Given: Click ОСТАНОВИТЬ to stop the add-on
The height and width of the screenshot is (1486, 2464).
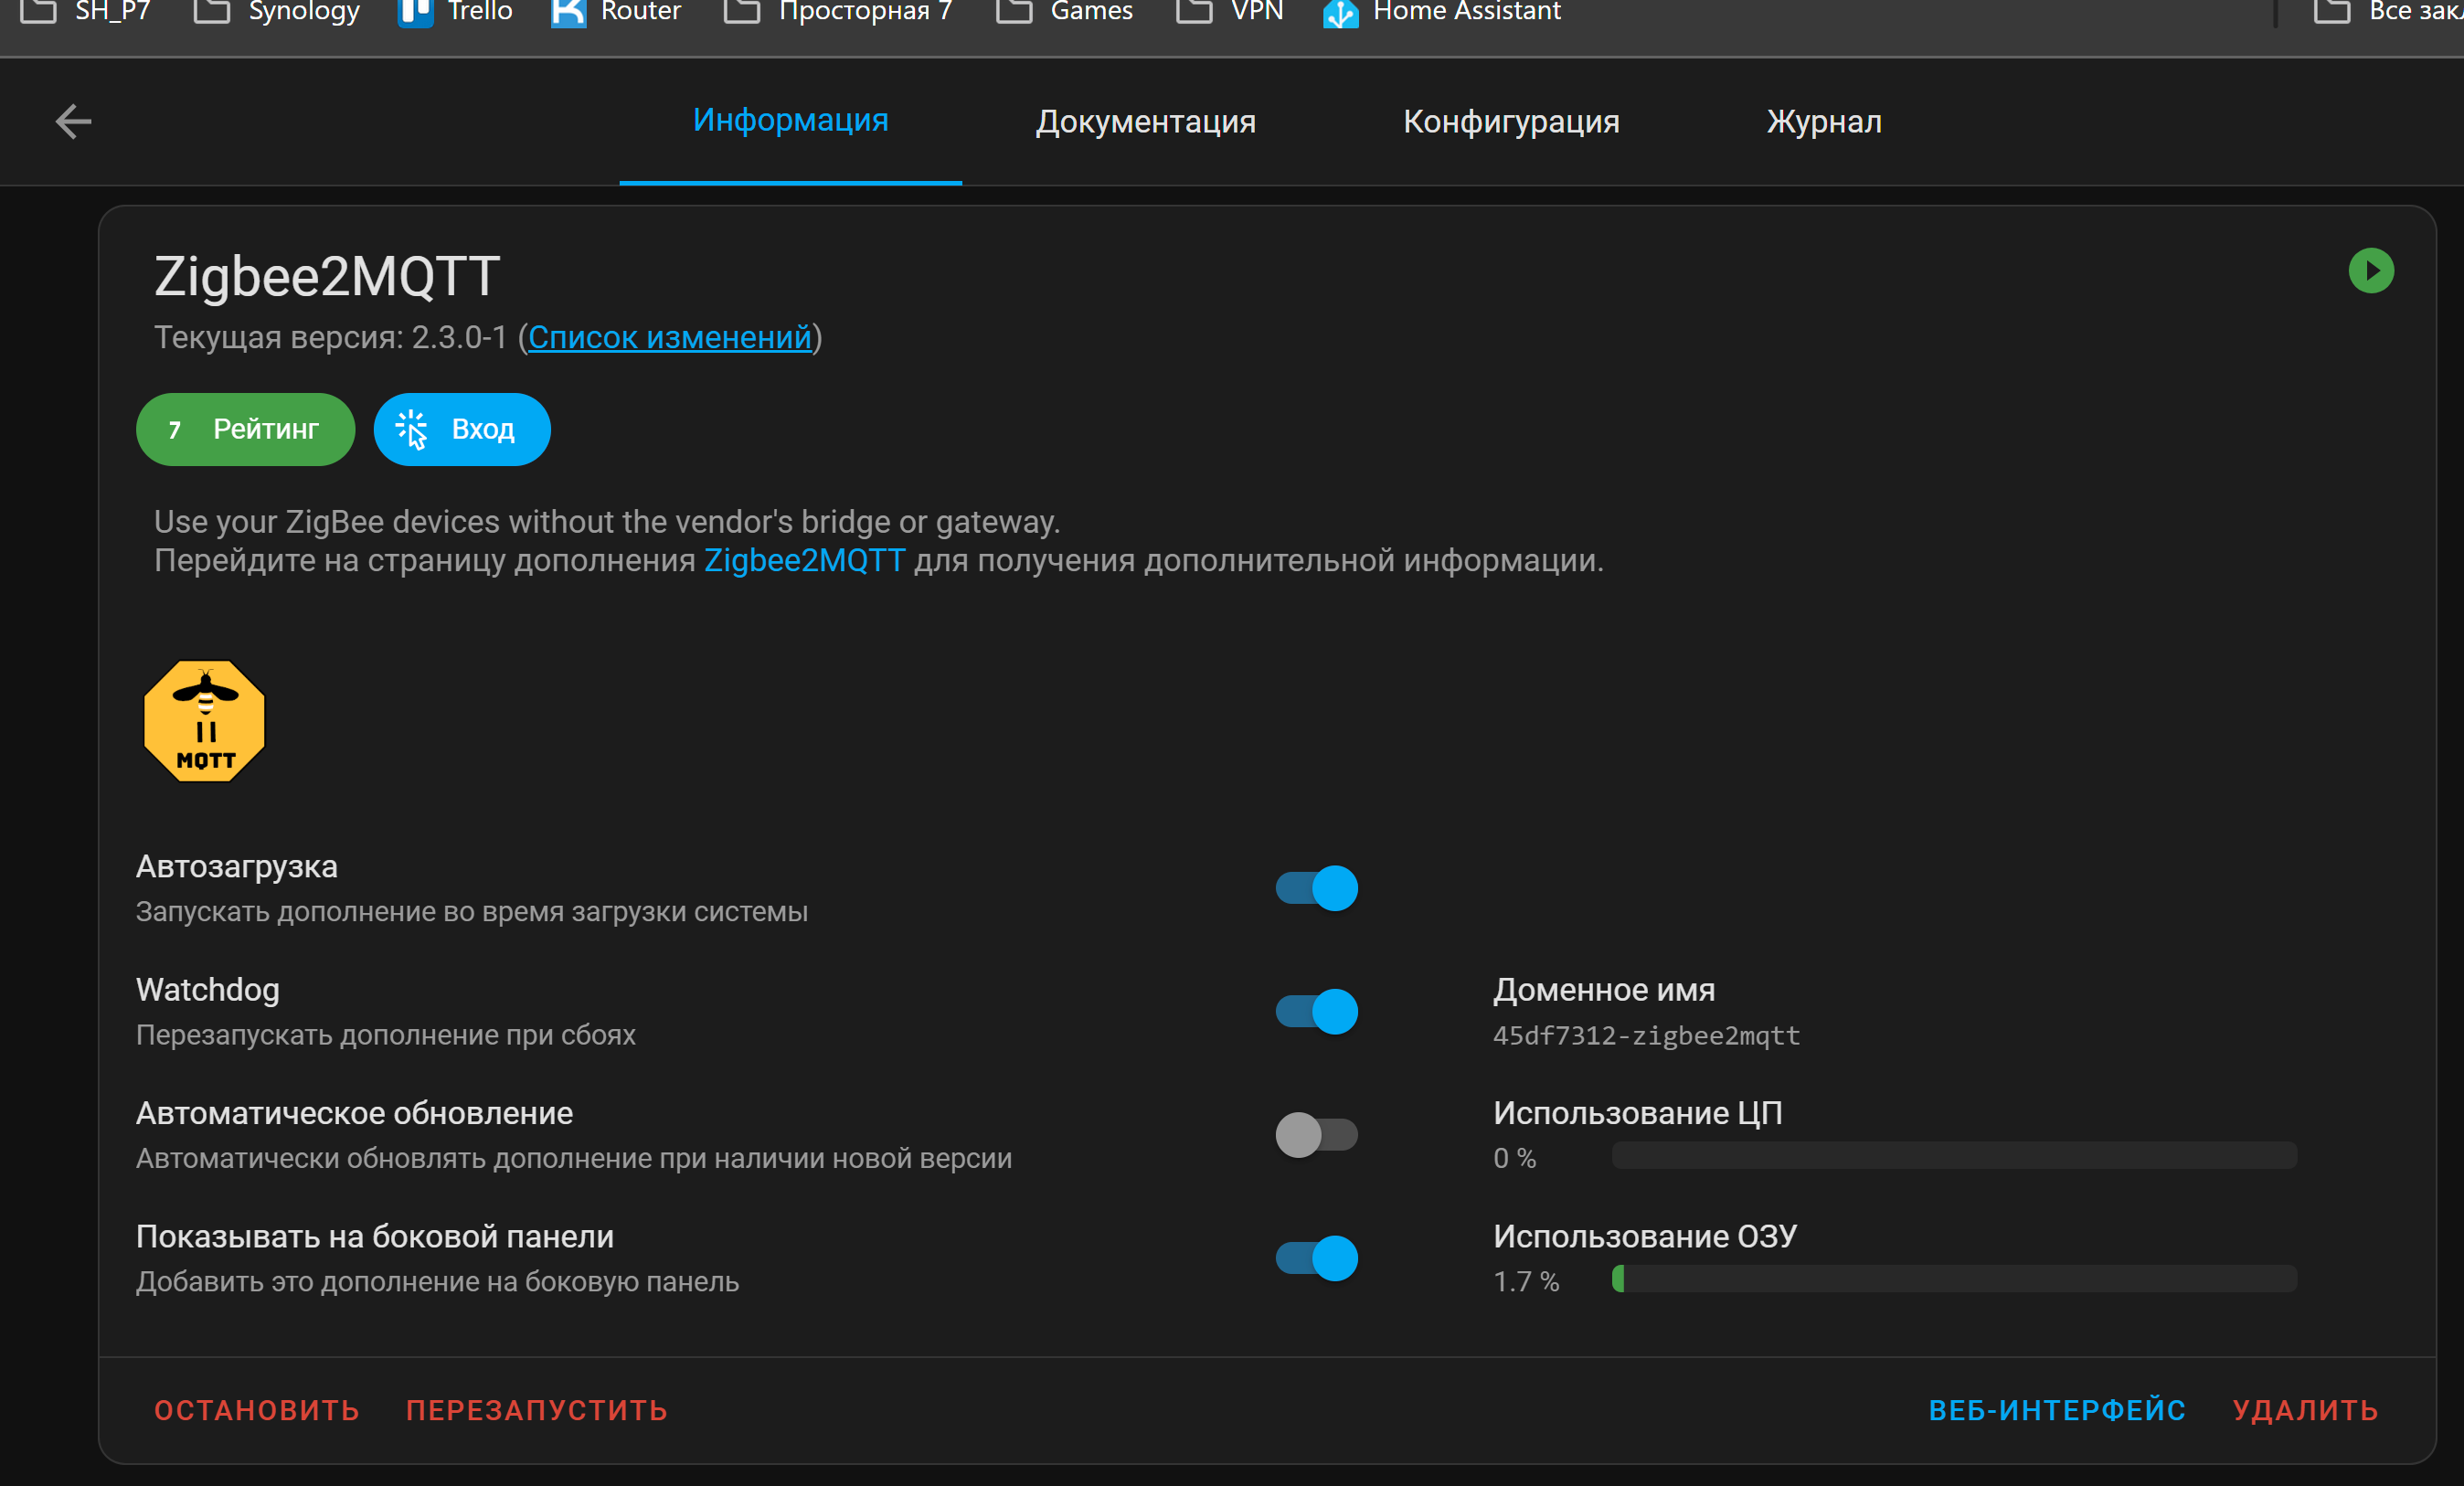Looking at the screenshot, I should coord(256,1410).
